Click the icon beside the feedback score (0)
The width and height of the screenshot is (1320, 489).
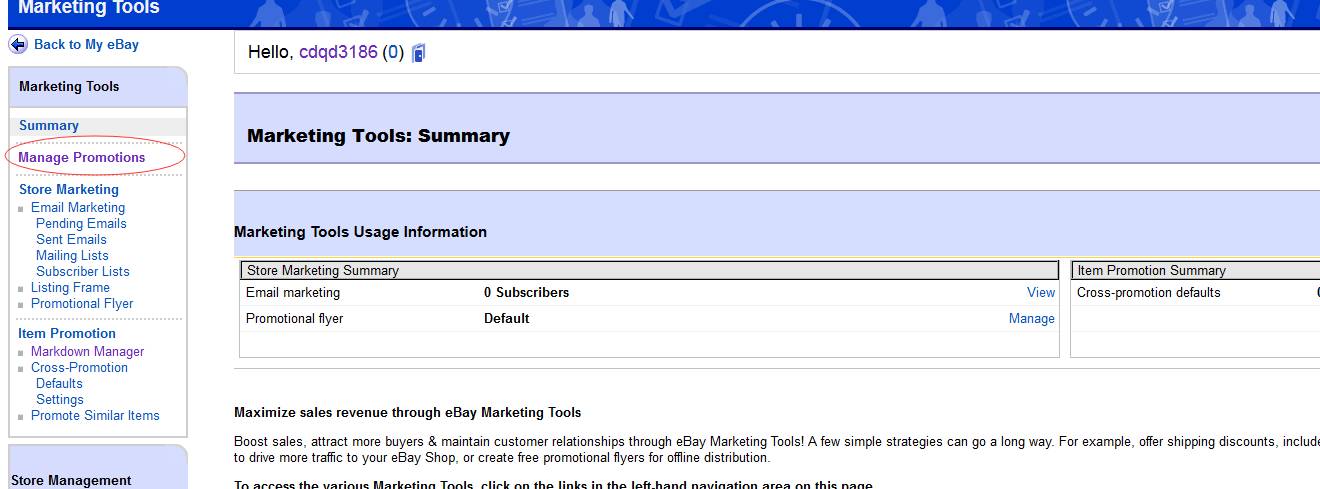point(419,53)
